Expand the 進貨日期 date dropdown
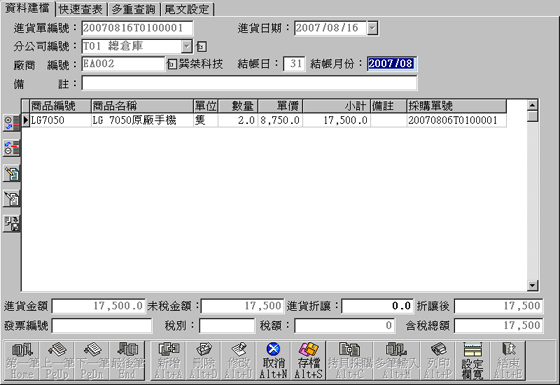The width and height of the screenshot is (560, 385). [x=372, y=28]
